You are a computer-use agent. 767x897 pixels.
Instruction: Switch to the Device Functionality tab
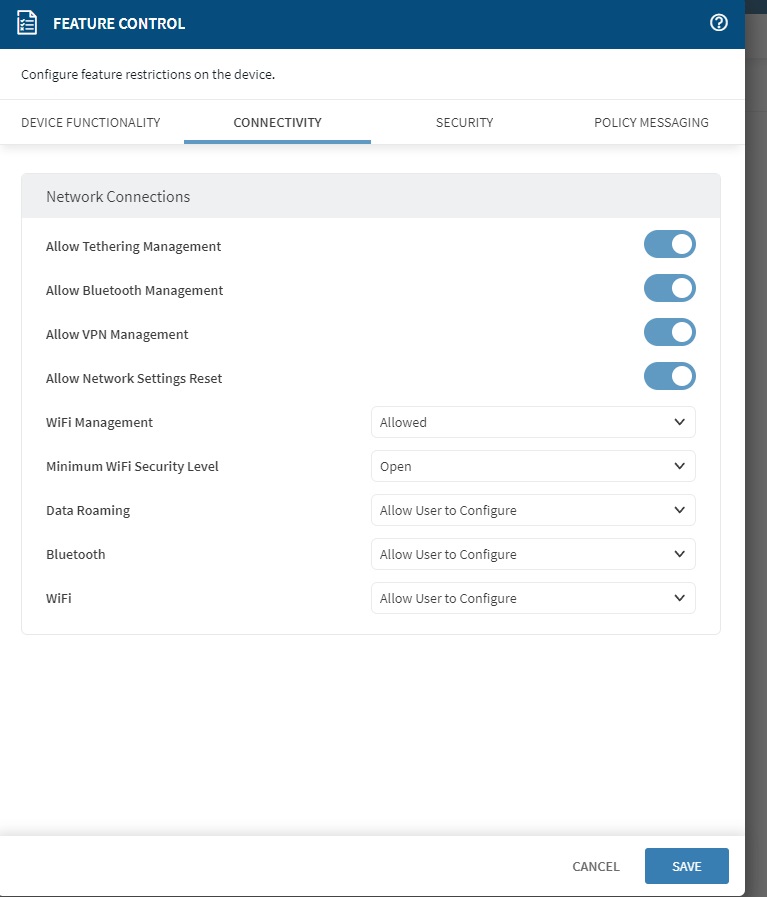pyautogui.click(x=91, y=123)
